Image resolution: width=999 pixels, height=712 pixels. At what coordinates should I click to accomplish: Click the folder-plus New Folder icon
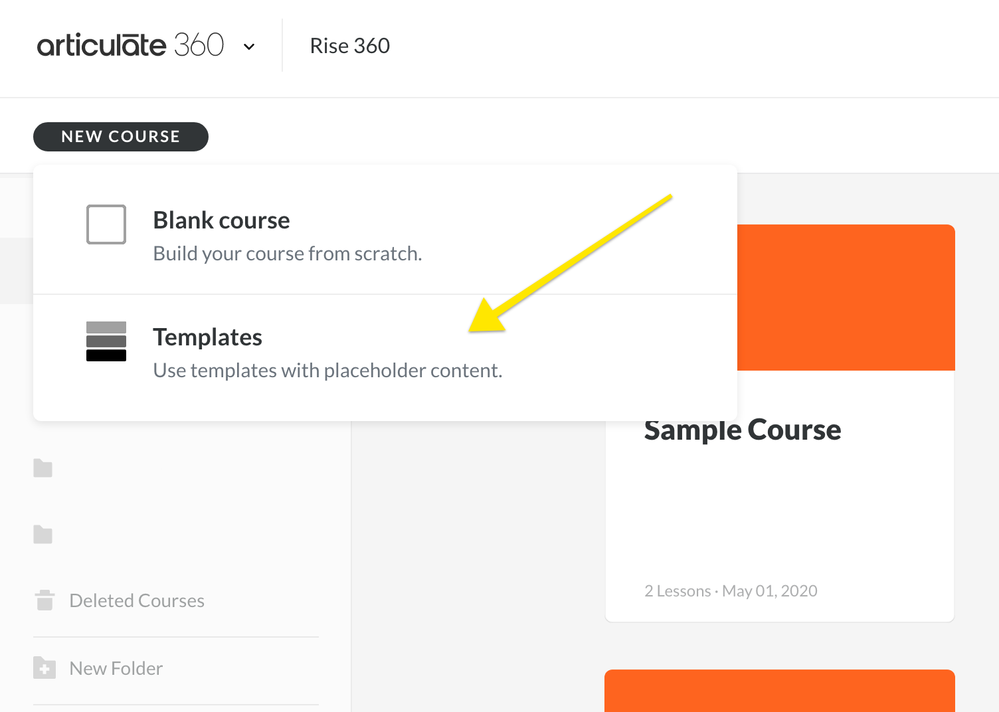coord(44,668)
